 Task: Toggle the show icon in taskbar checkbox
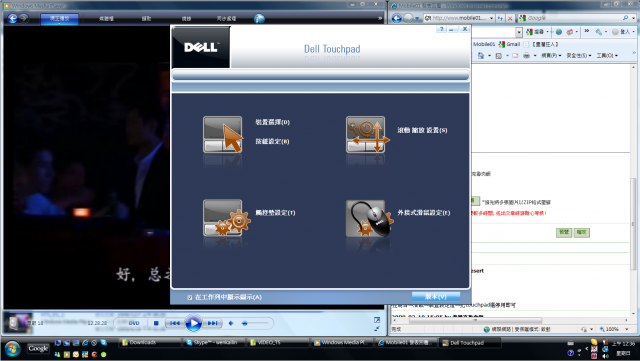pyautogui.click(x=190, y=297)
